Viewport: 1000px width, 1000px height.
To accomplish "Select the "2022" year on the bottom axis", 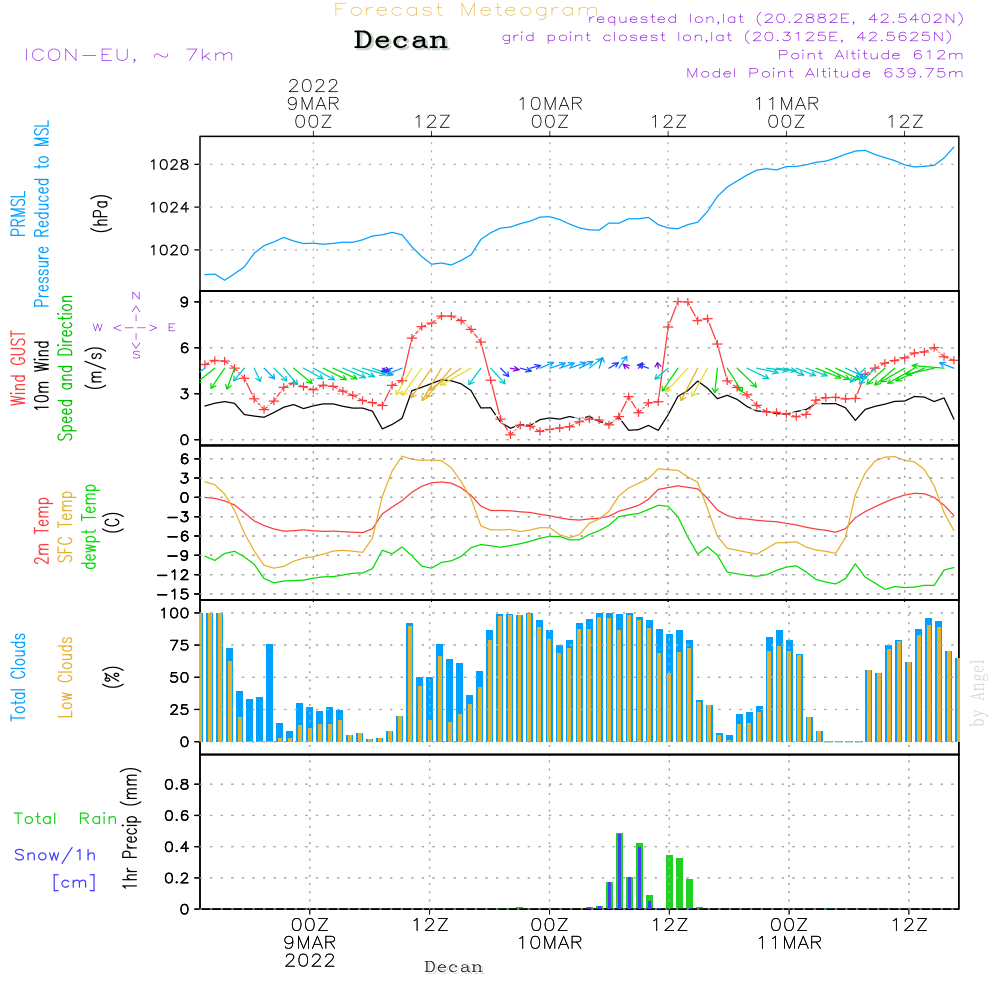I will coord(310,960).
